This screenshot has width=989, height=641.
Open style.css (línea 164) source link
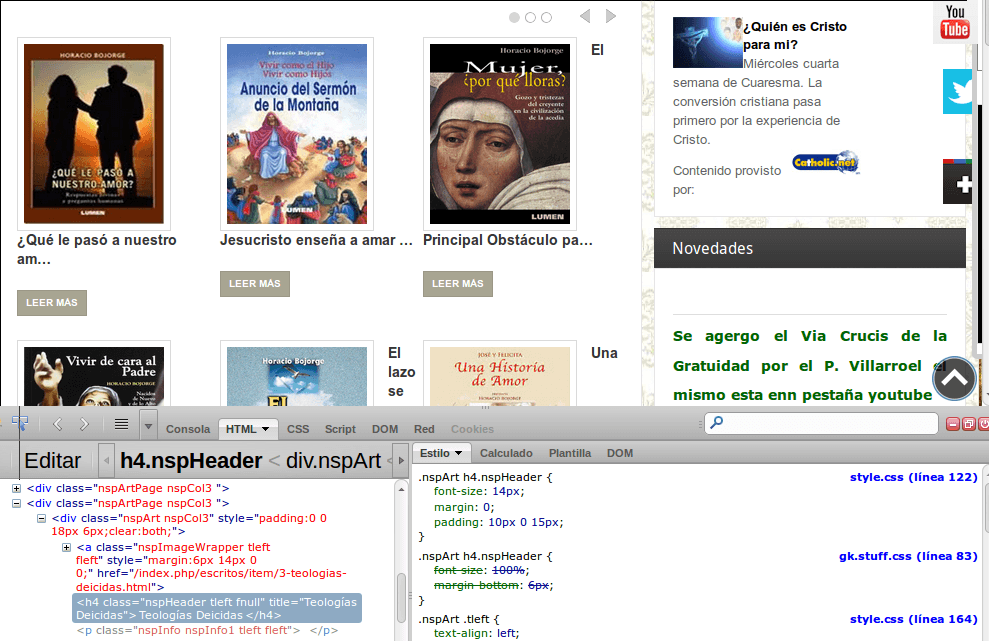pos(913,619)
